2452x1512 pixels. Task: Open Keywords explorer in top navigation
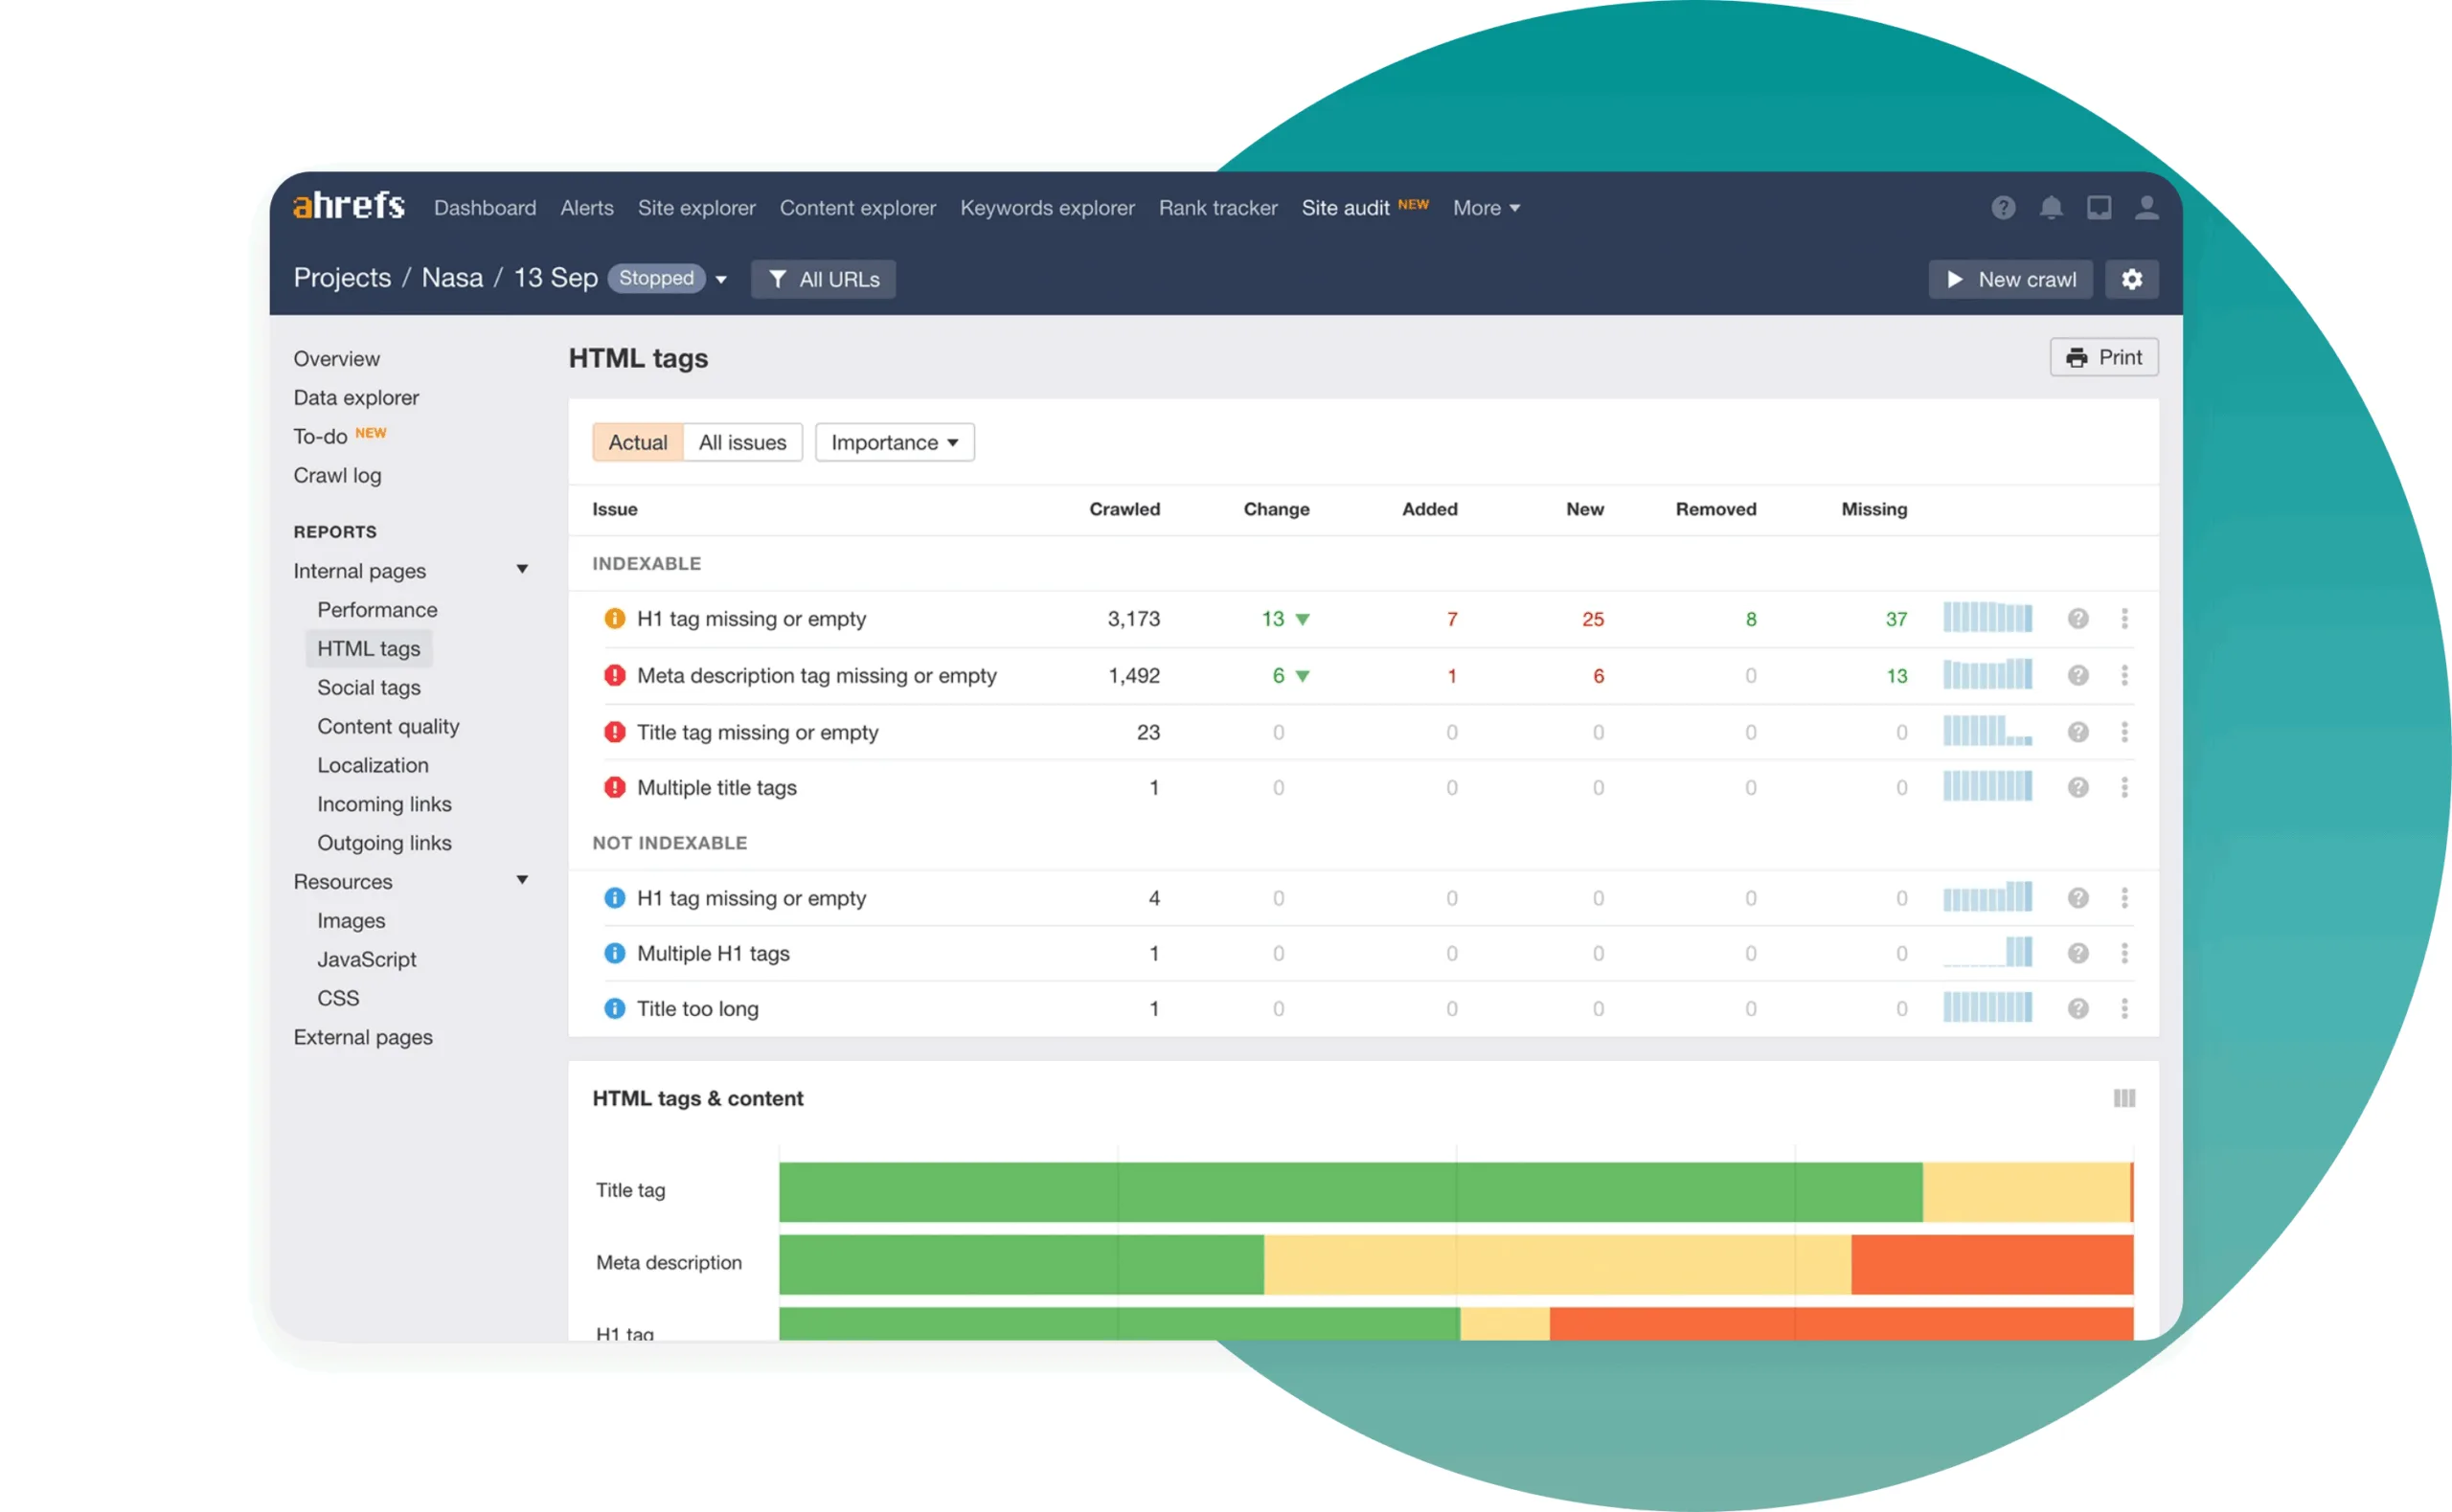point(1047,208)
